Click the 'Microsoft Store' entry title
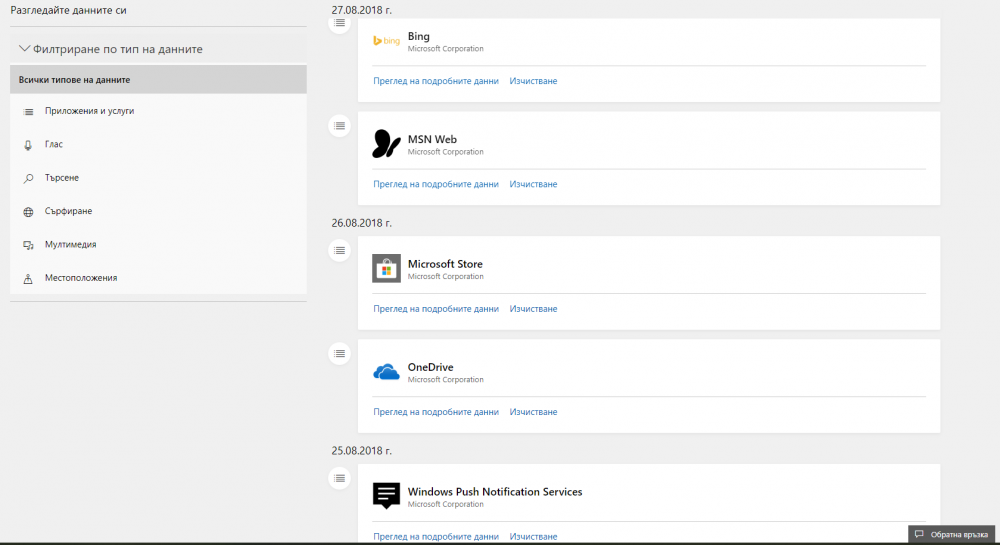 (x=445, y=264)
